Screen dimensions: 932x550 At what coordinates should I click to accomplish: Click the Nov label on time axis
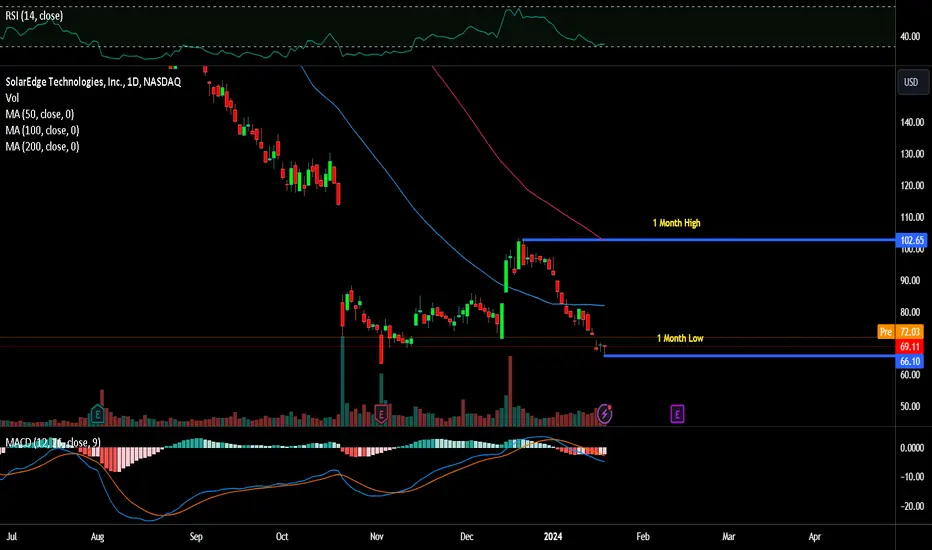click(377, 536)
